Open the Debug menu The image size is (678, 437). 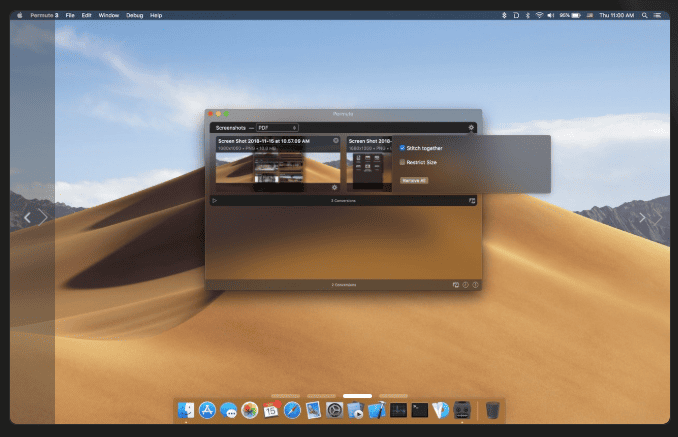click(134, 15)
